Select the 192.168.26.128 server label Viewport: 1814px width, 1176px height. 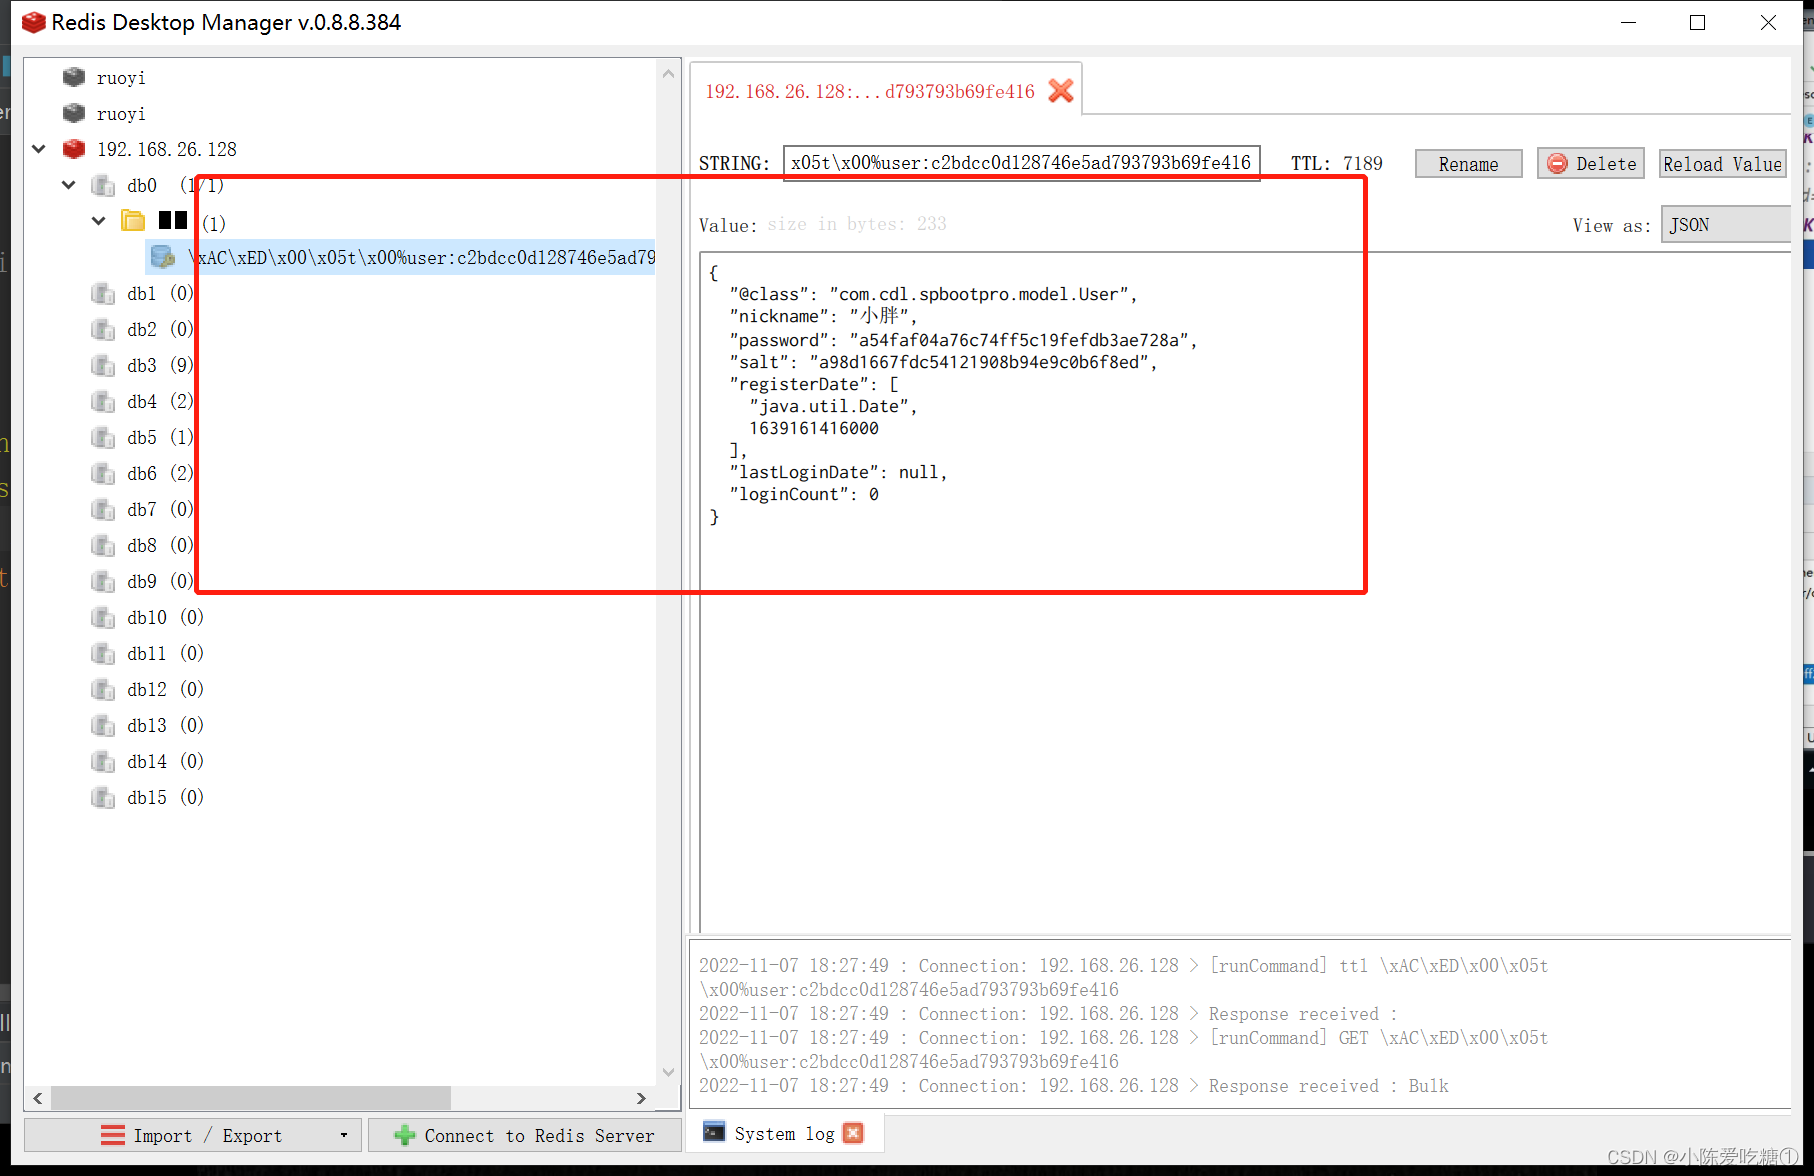167,149
